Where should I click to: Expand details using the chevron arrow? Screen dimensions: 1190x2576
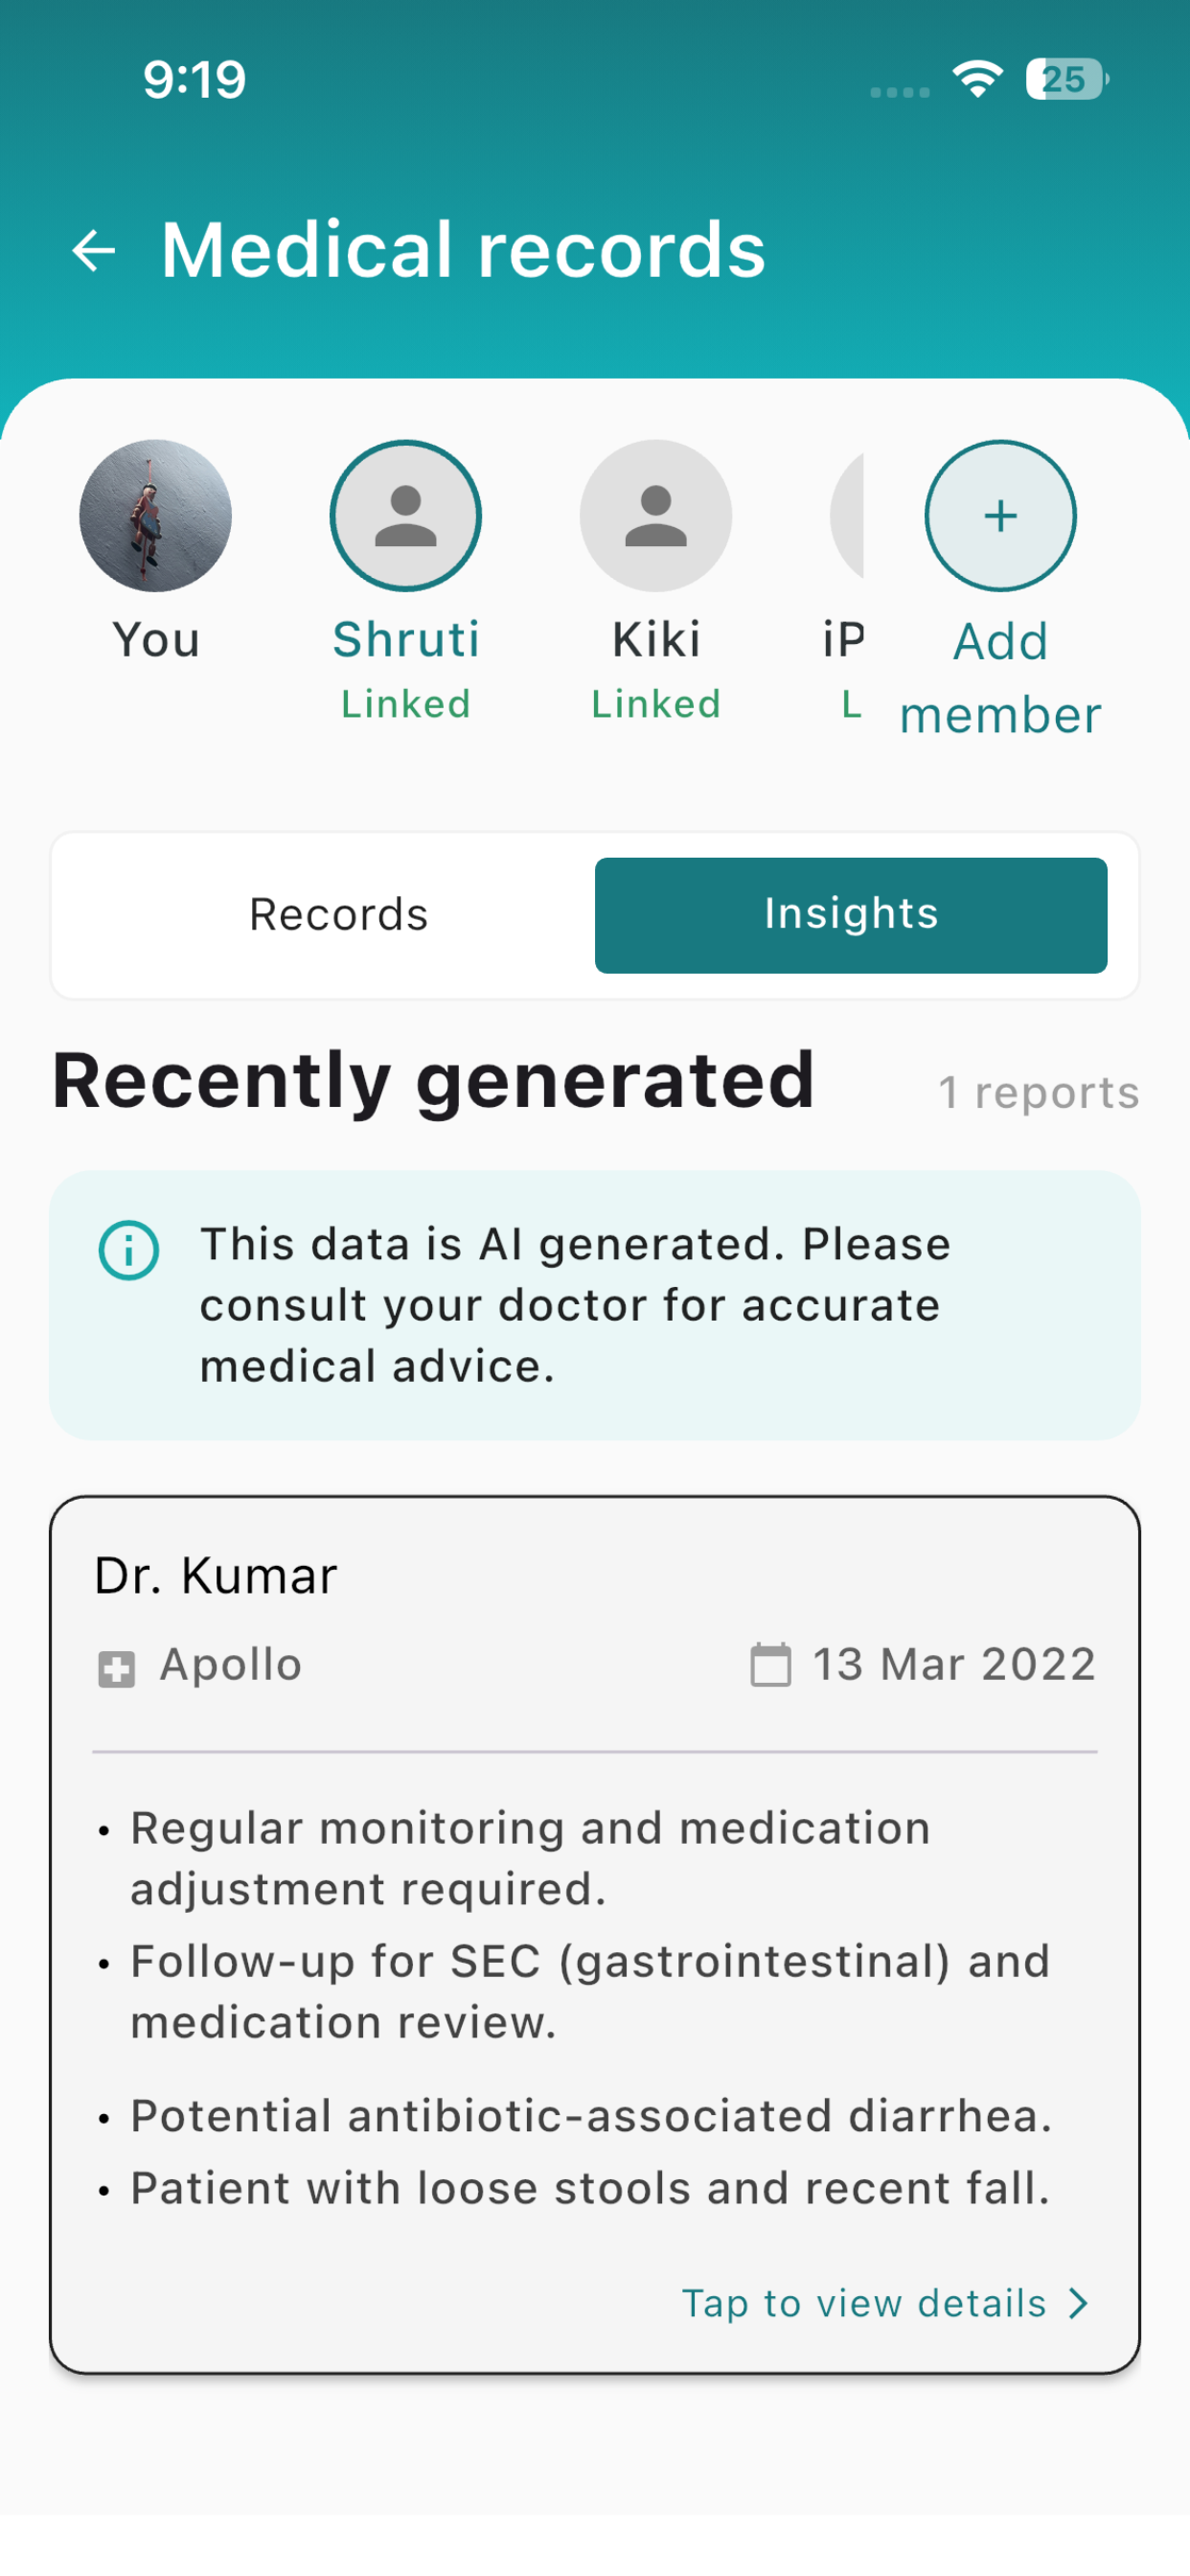(1078, 2303)
